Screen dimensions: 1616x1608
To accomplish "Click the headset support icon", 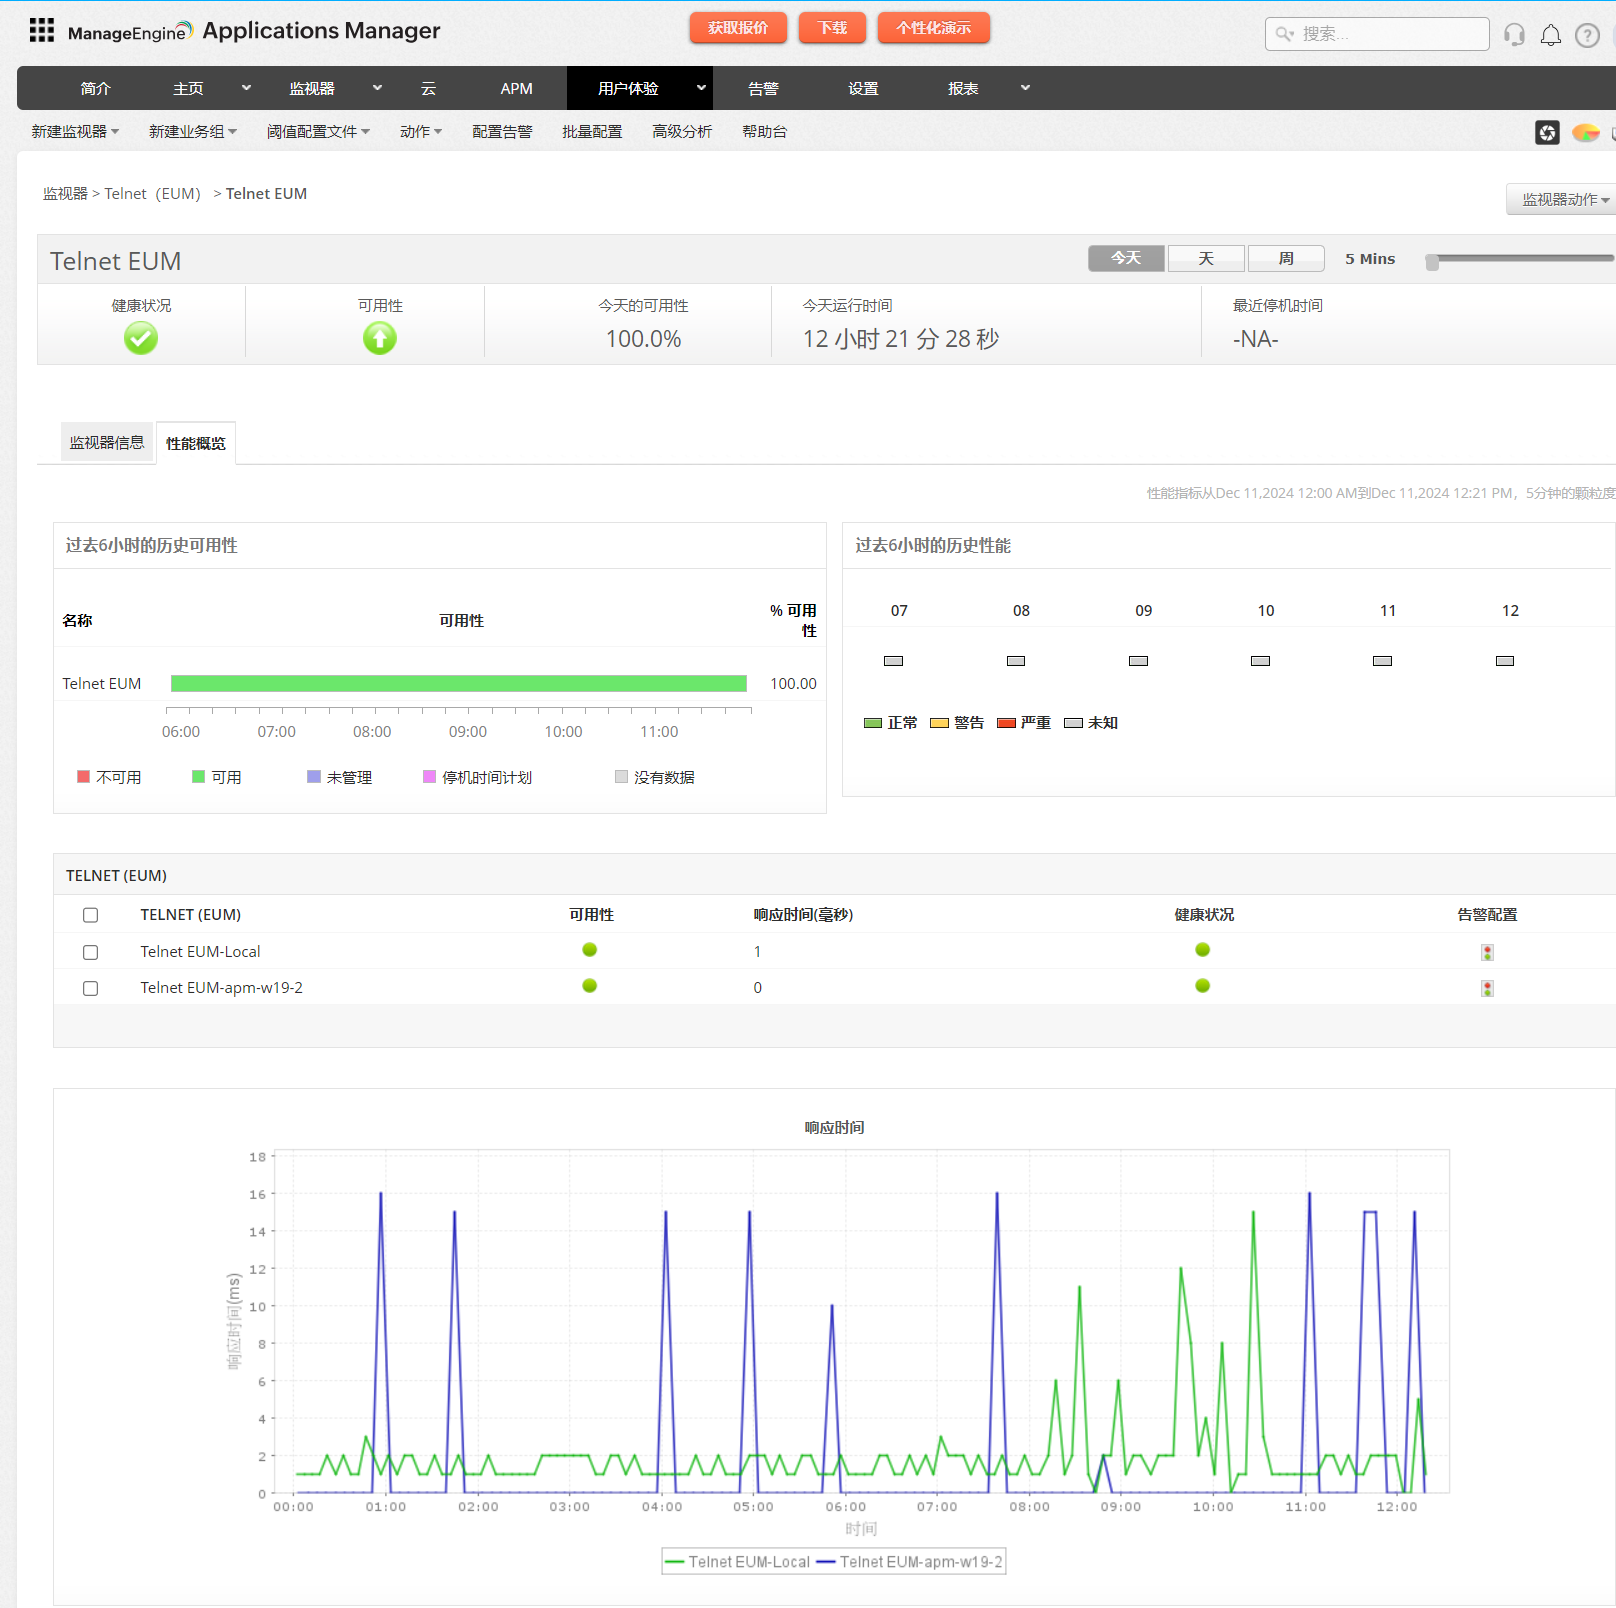I will coord(1514,35).
